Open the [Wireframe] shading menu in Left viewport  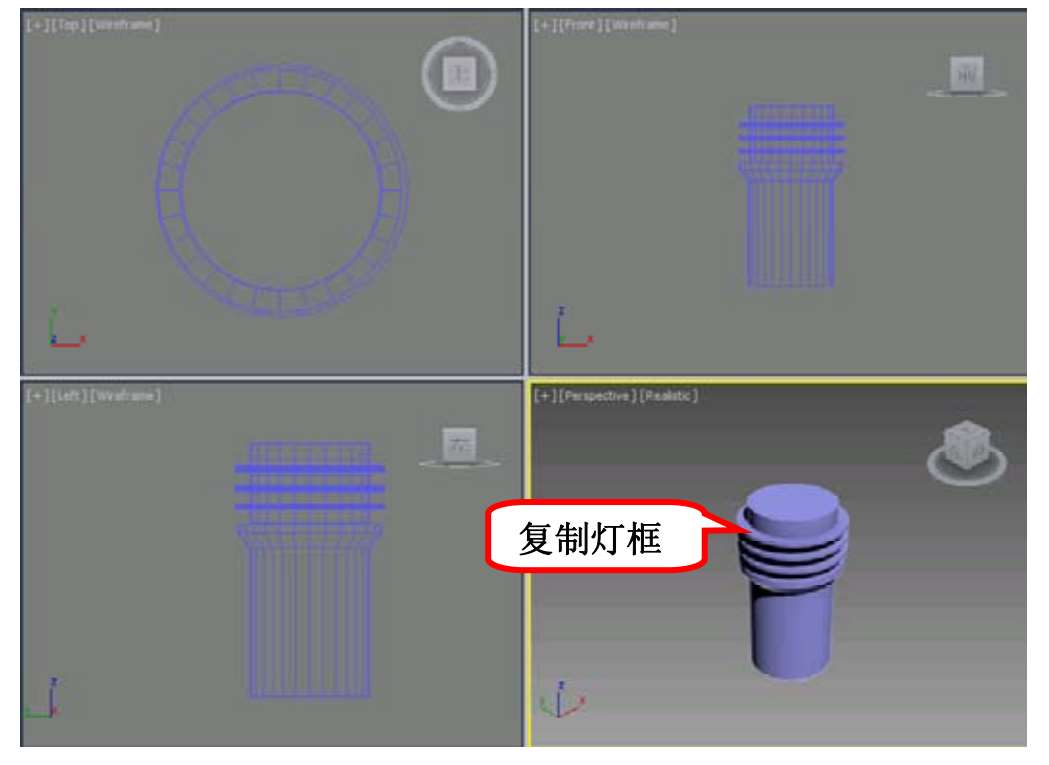pyautogui.click(x=125, y=396)
